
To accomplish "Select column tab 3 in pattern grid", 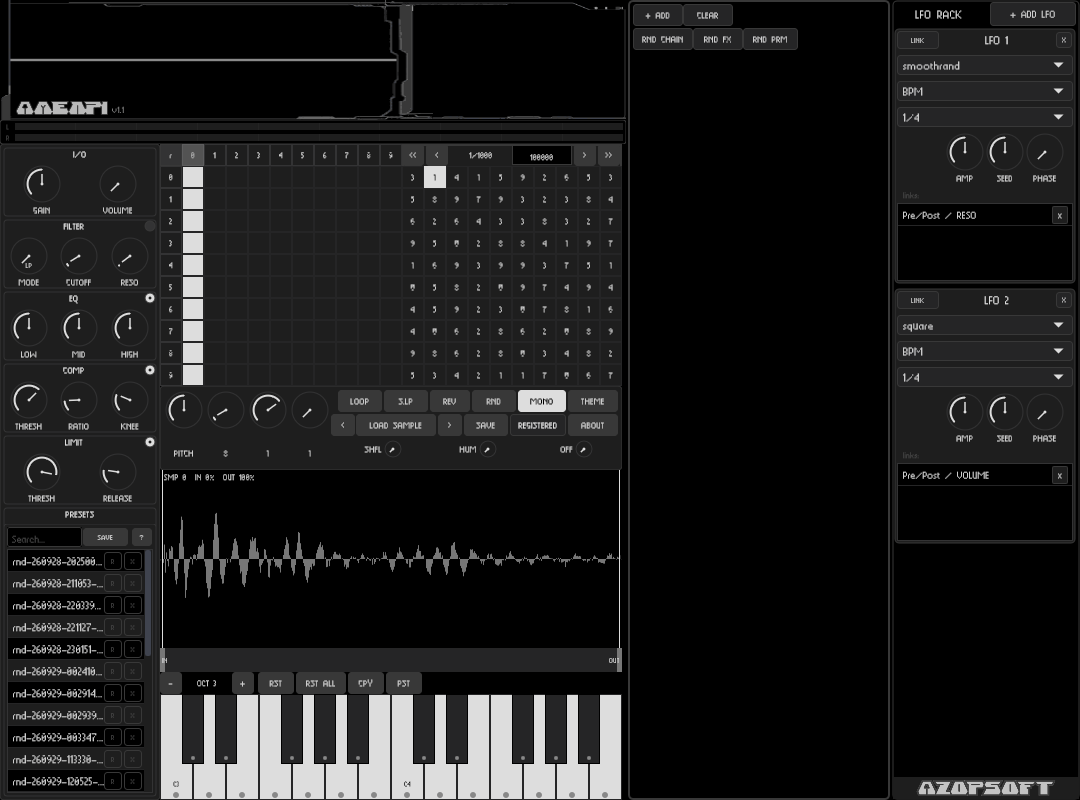I will [258, 156].
